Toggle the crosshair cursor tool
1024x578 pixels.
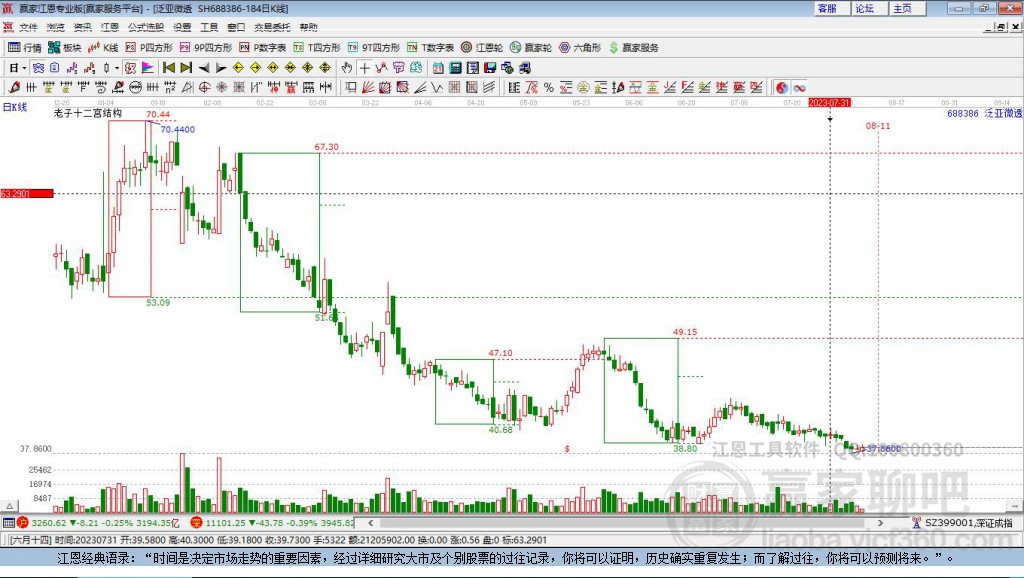pos(364,68)
